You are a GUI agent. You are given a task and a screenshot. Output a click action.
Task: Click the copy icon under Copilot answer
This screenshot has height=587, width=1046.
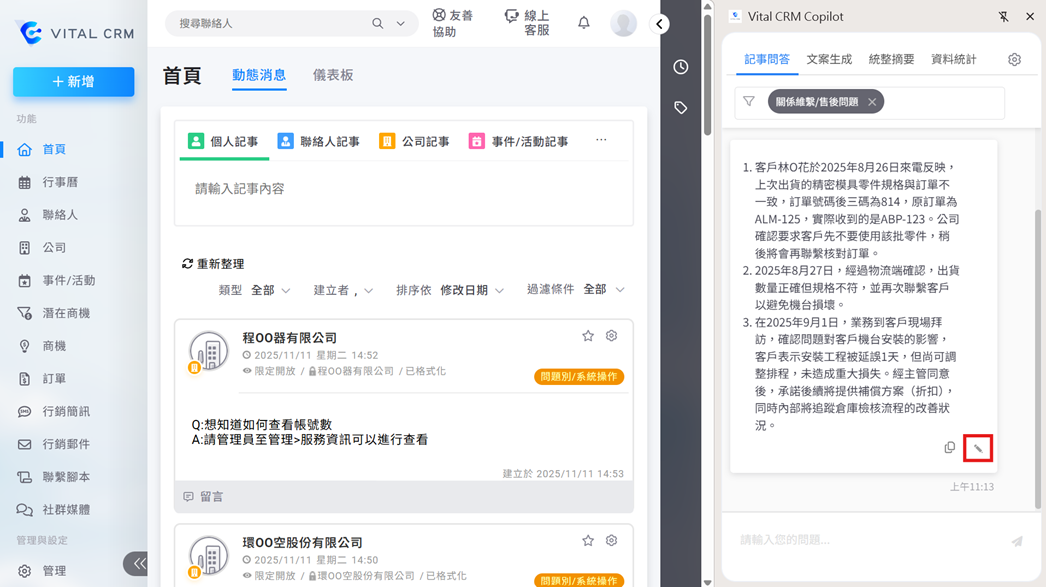point(950,448)
